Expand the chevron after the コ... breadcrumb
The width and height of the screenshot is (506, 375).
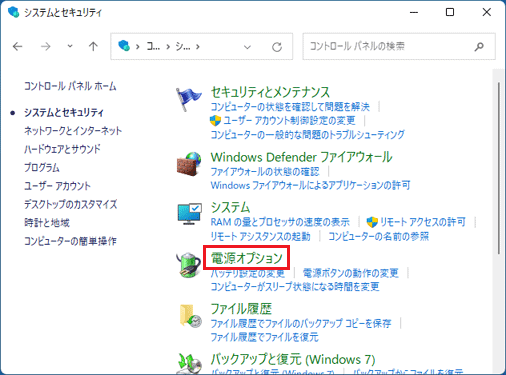[x=168, y=47]
